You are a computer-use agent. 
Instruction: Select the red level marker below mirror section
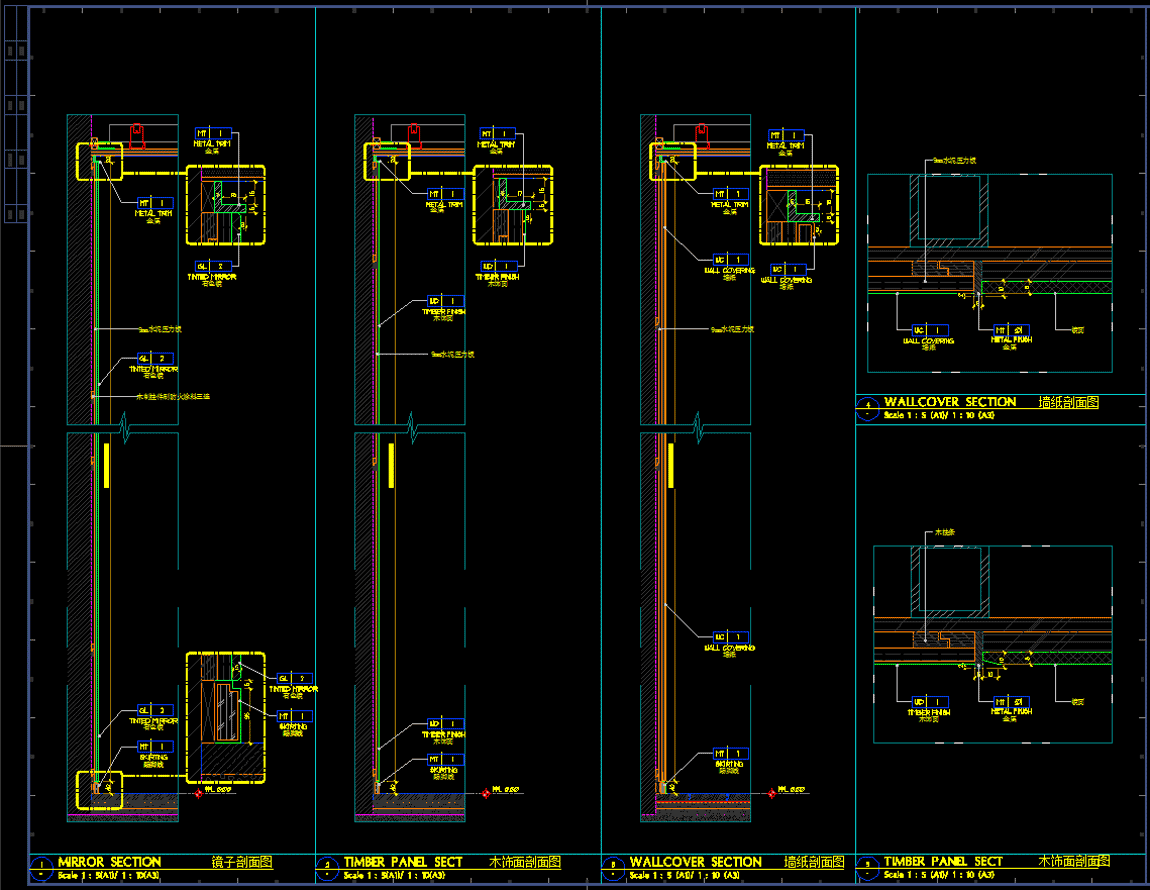[197, 792]
